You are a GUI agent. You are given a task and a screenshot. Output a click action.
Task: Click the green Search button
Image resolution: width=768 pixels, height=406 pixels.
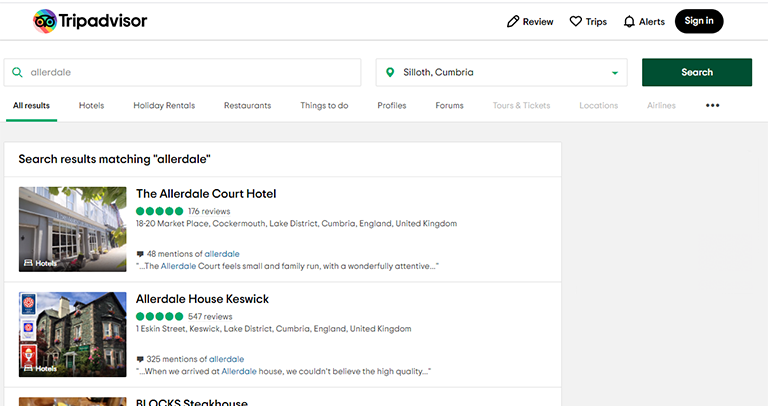tap(697, 72)
